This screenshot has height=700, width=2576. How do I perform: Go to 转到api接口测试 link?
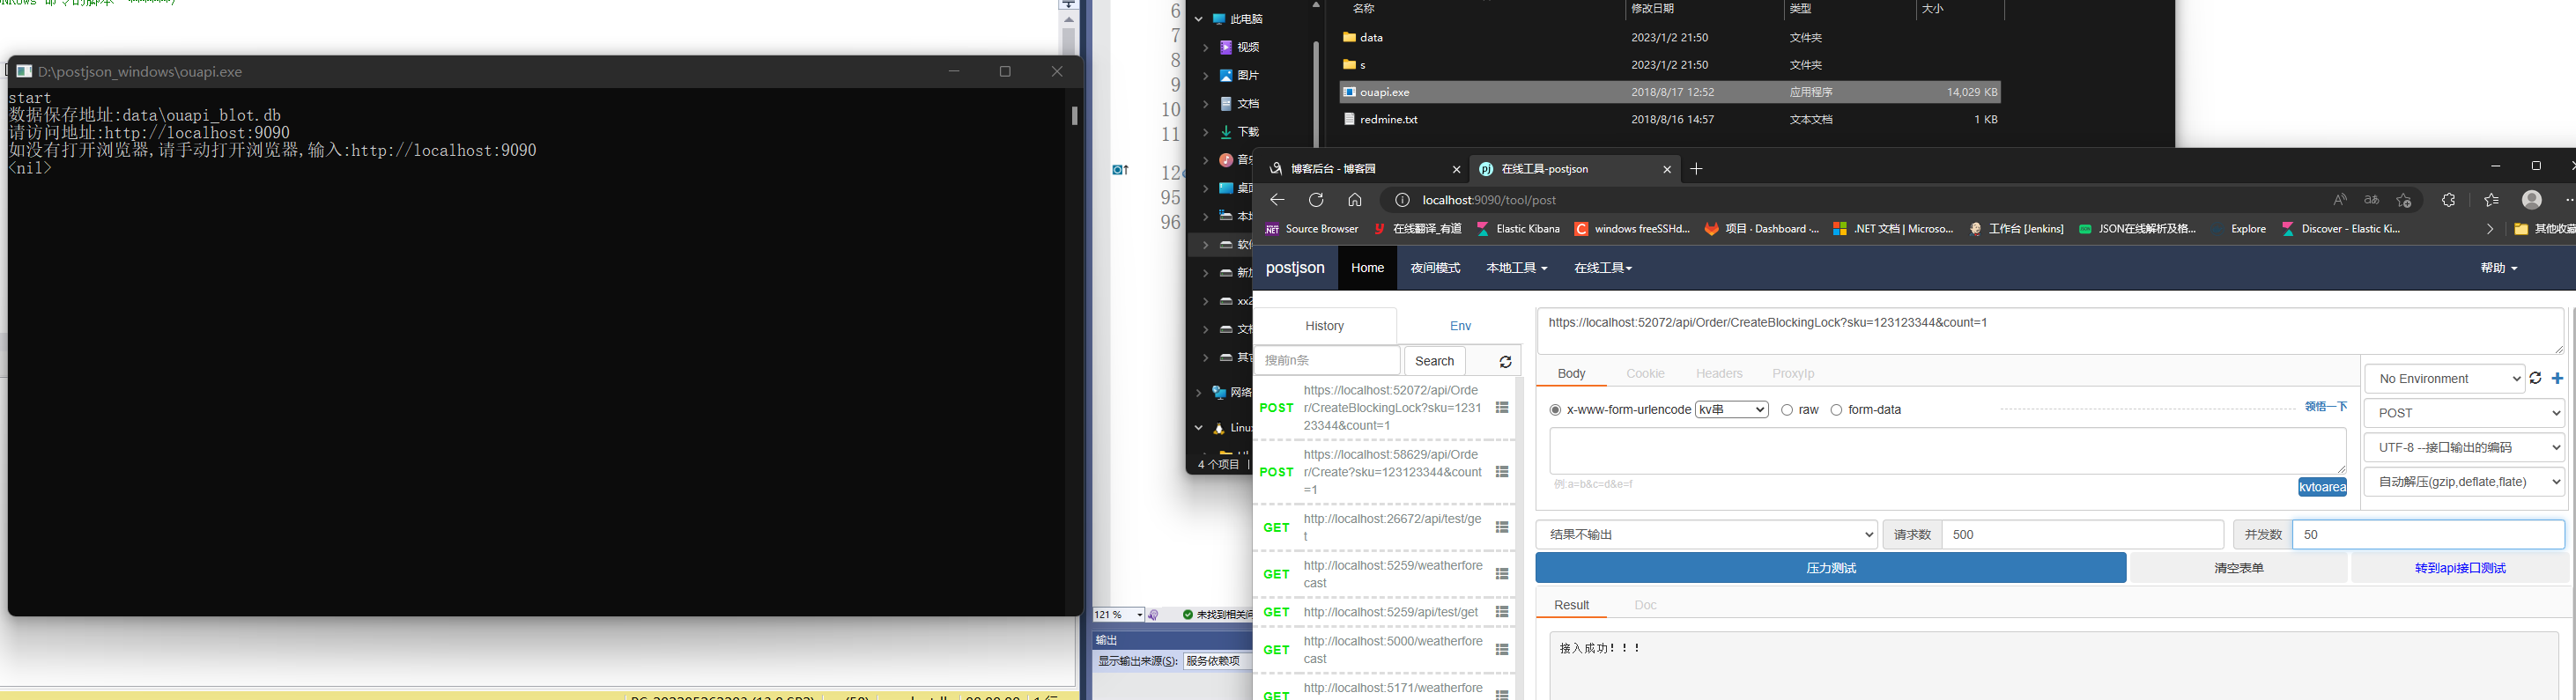[2459, 568]
